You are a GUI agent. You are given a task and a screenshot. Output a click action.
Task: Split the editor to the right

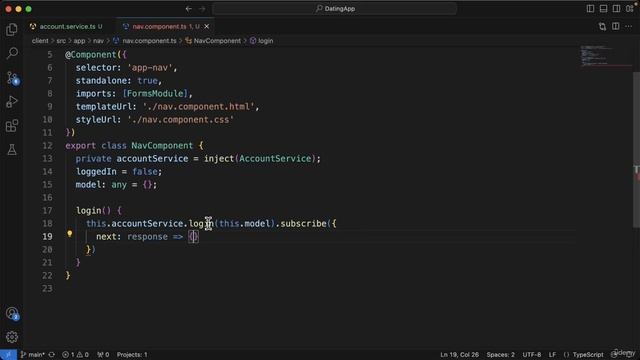(616, 27)
